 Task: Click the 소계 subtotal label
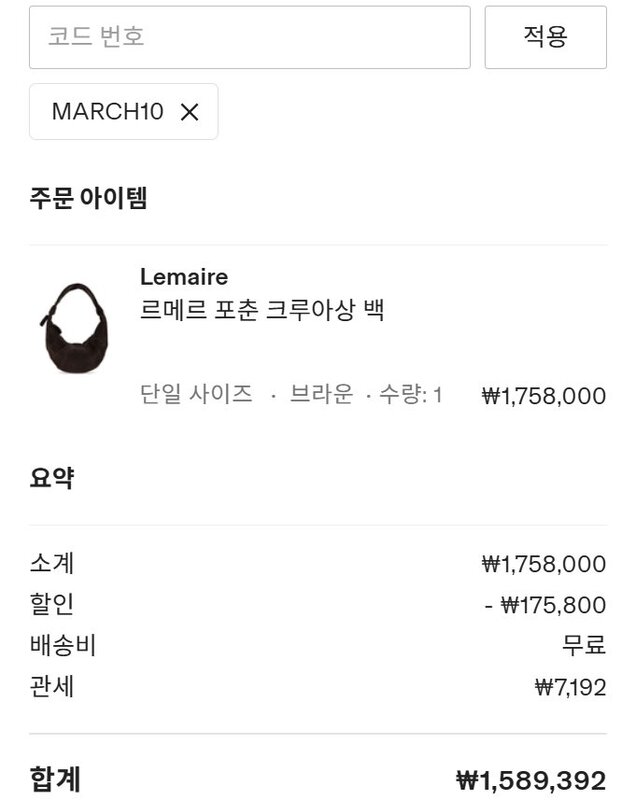tap(52, 564)
